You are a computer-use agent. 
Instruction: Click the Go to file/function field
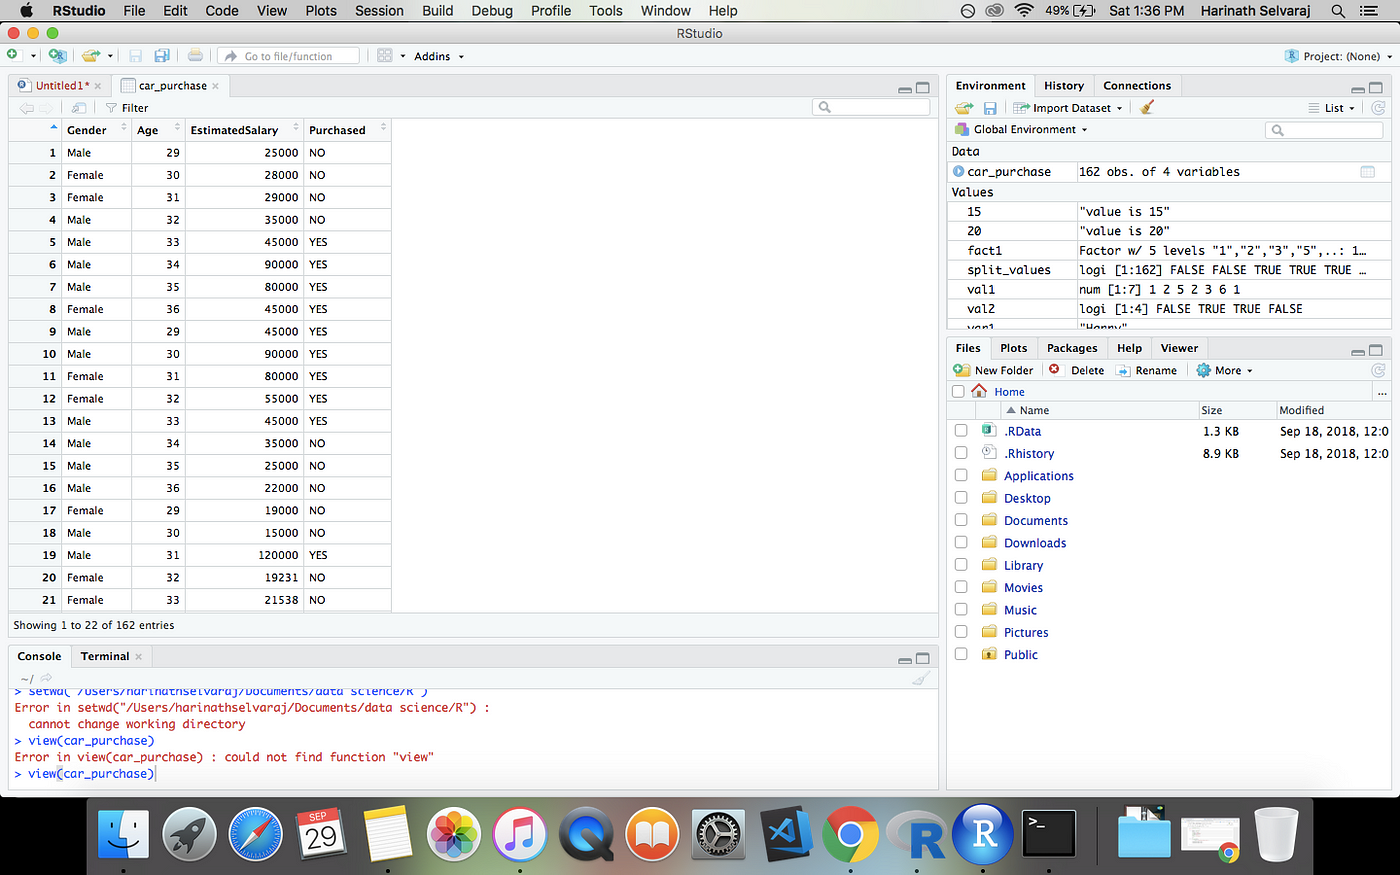point(288,56)
